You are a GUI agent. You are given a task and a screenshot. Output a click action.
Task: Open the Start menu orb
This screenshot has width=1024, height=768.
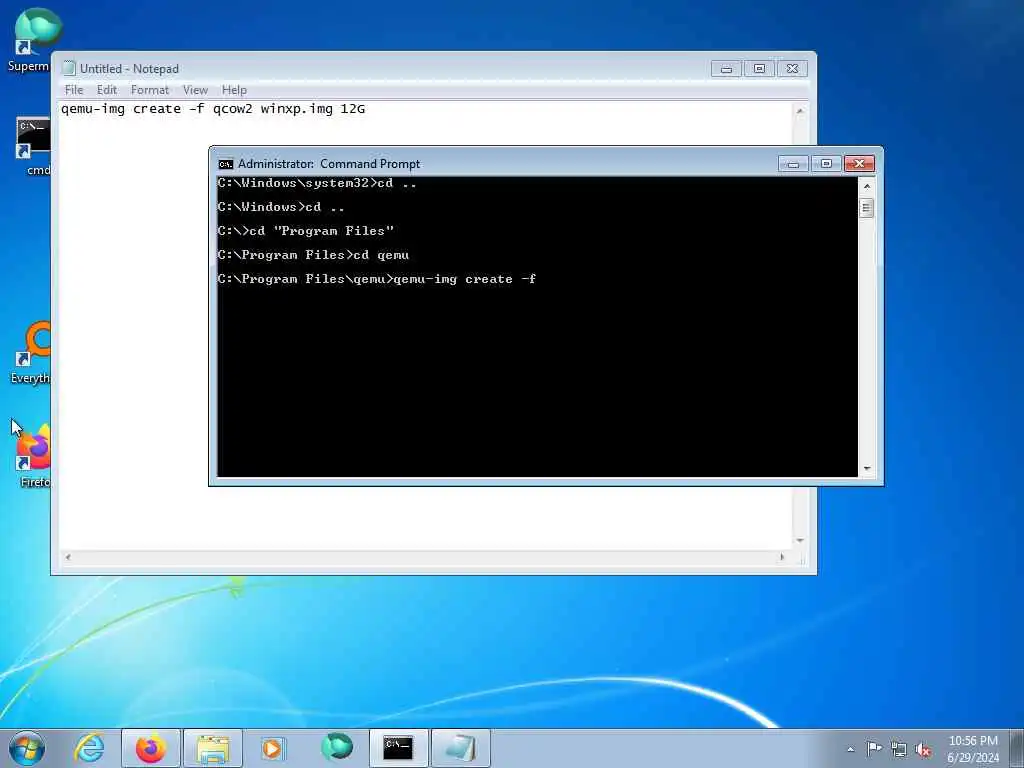click(x=27, y=748)
